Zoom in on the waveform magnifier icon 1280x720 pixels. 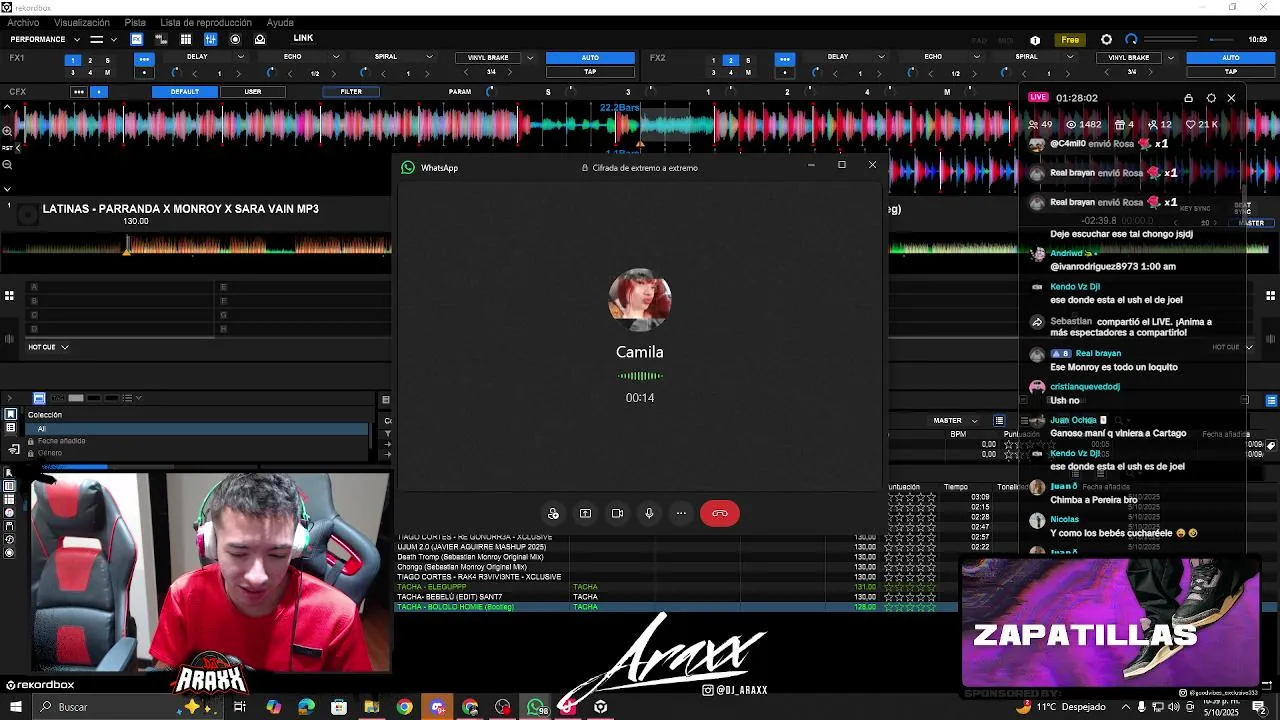pos(7,131)
